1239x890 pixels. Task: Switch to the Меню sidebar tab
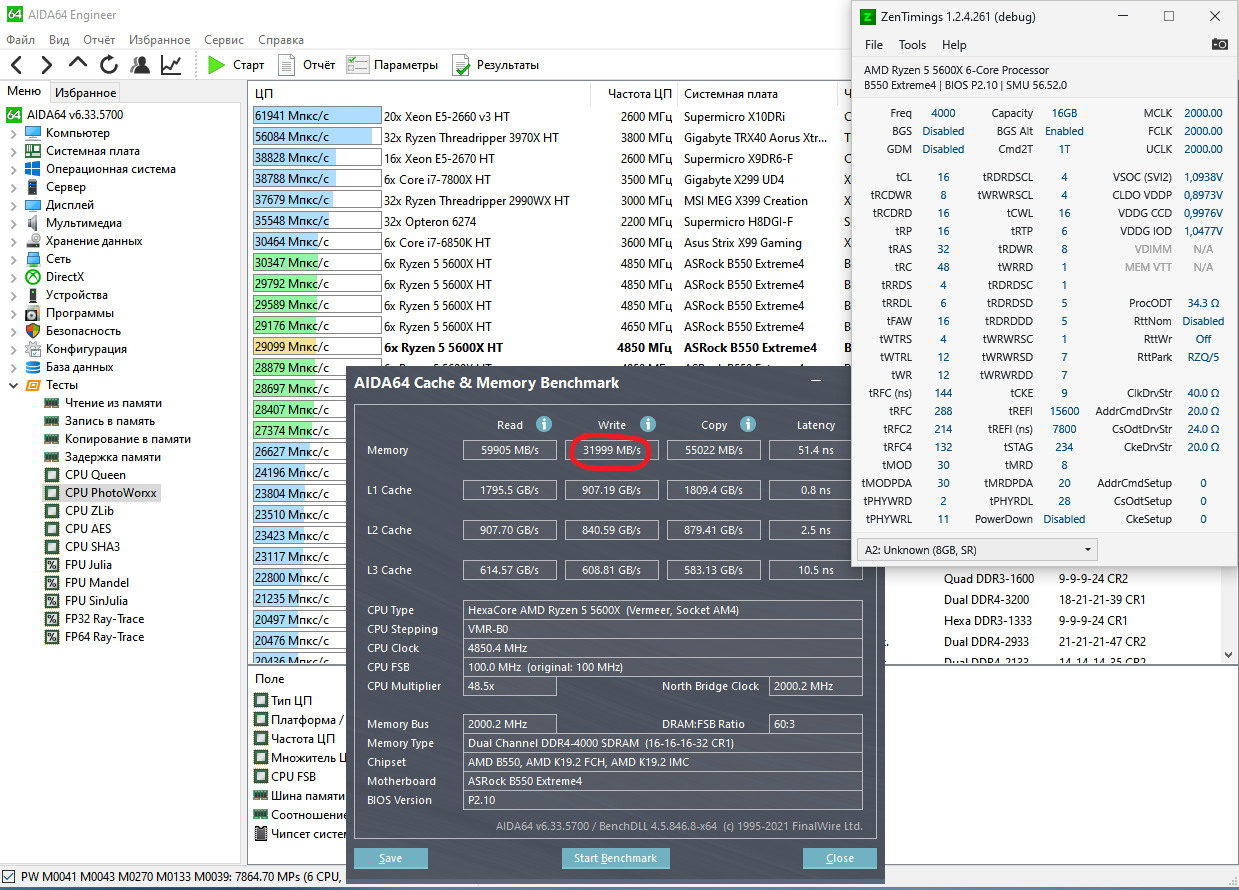coord(24,91)
